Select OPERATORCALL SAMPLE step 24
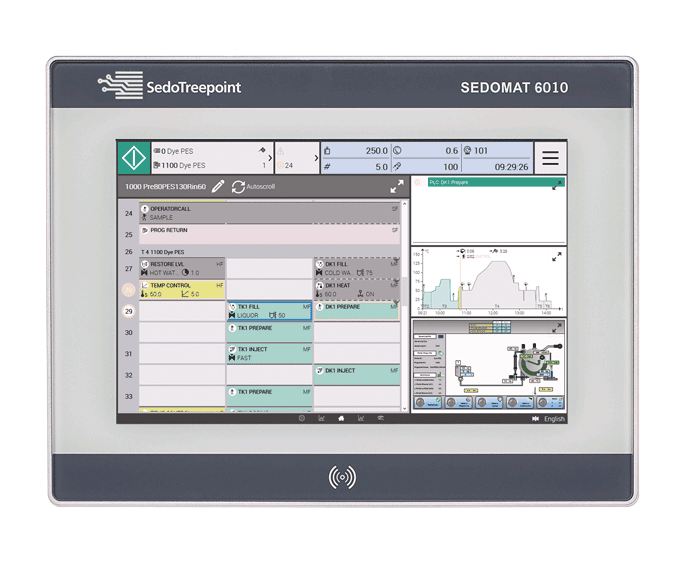 click(x=269, y=213)
